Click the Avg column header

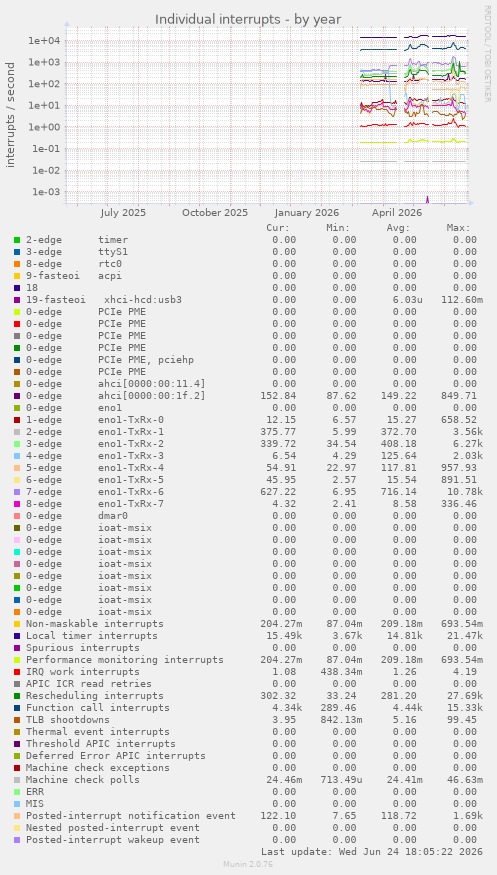pyautogui.click(x=398, y=228)
